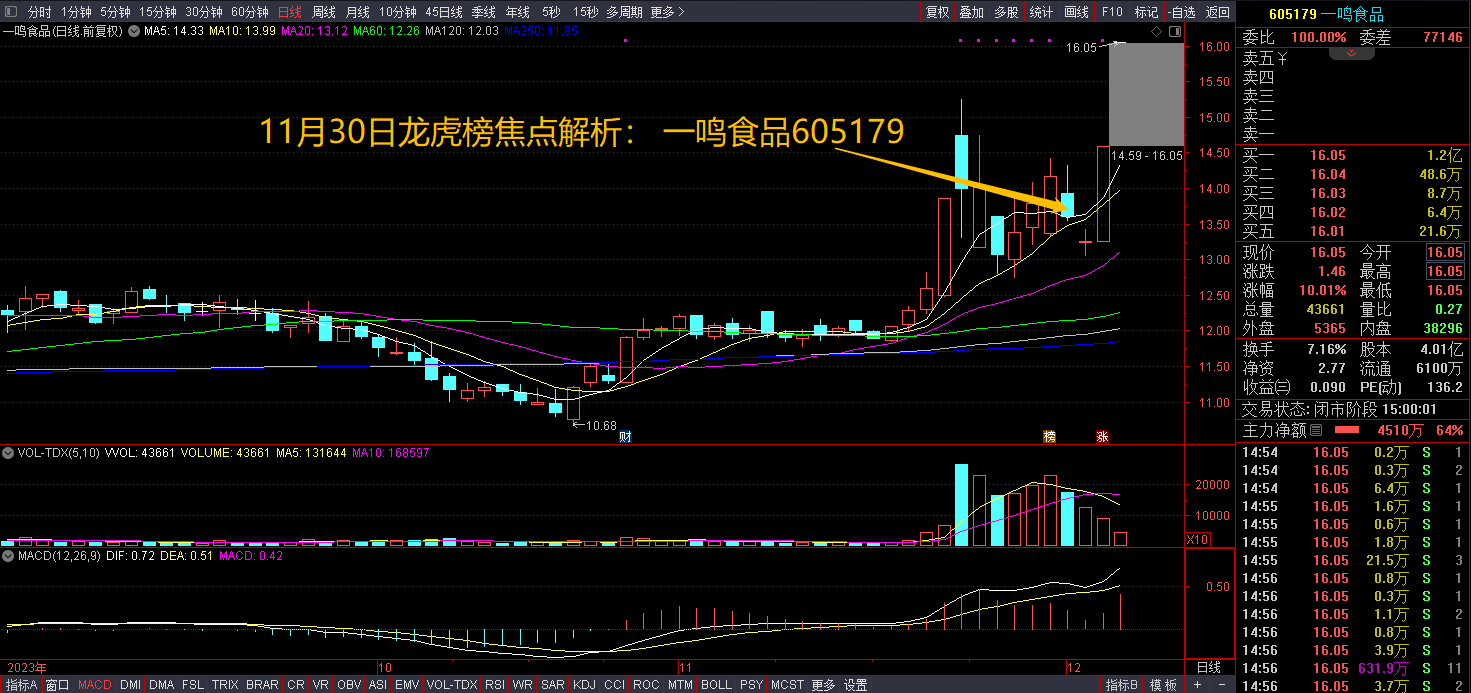
Task: Open the MACD indicator settings dropdown
Action: point(8,555)
